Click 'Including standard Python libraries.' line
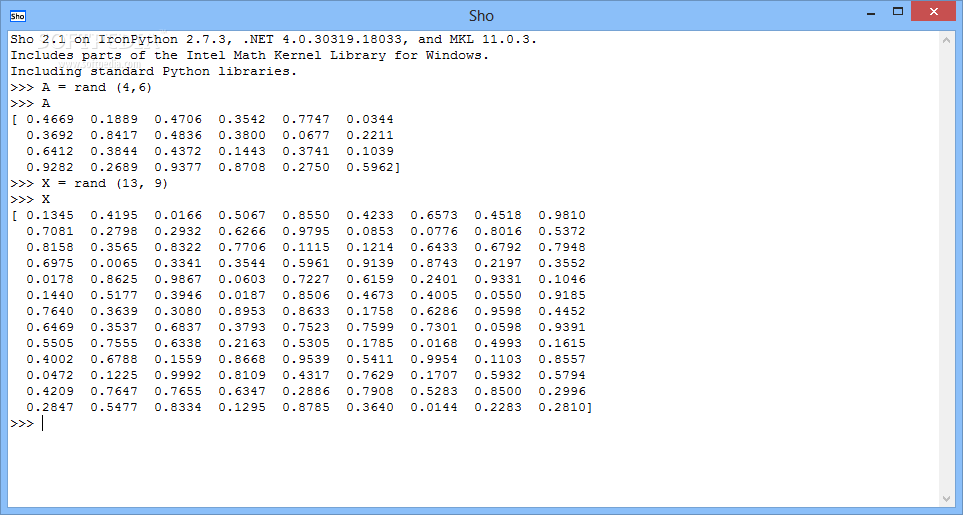The height and width of the screenshot is (515, 963). coord(154,71)
